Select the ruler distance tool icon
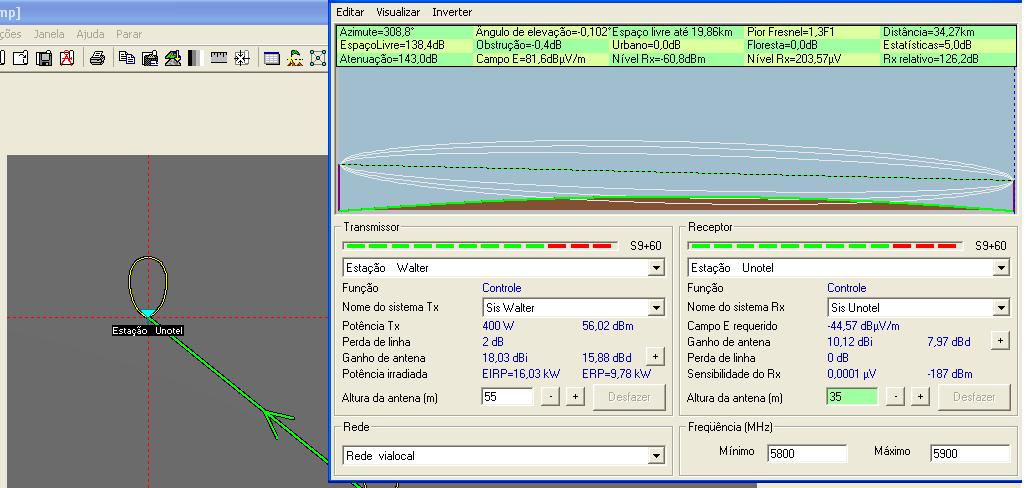Screen dimensions: 1026x488 [219, 58]
